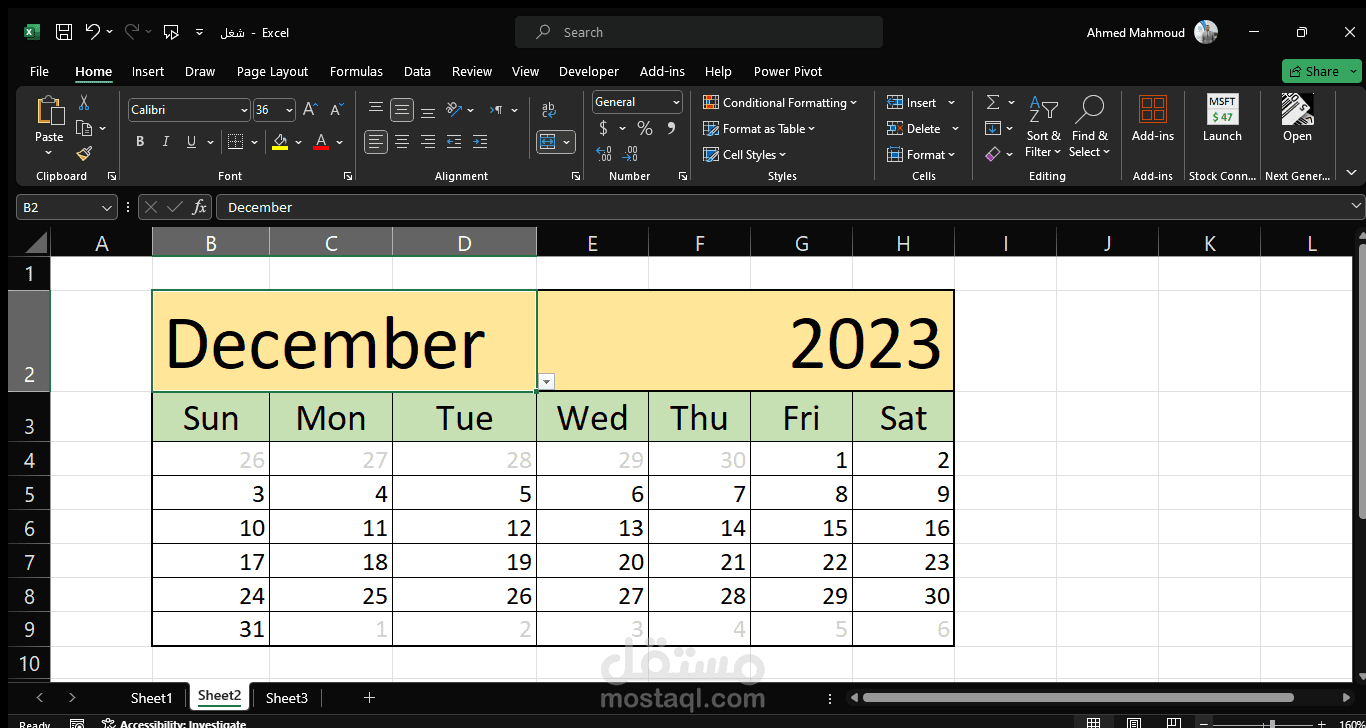The width and height of the screenshot is (1366, 728).
Task: Open the Calibri font name dropdown
Action: pos(244,110)
